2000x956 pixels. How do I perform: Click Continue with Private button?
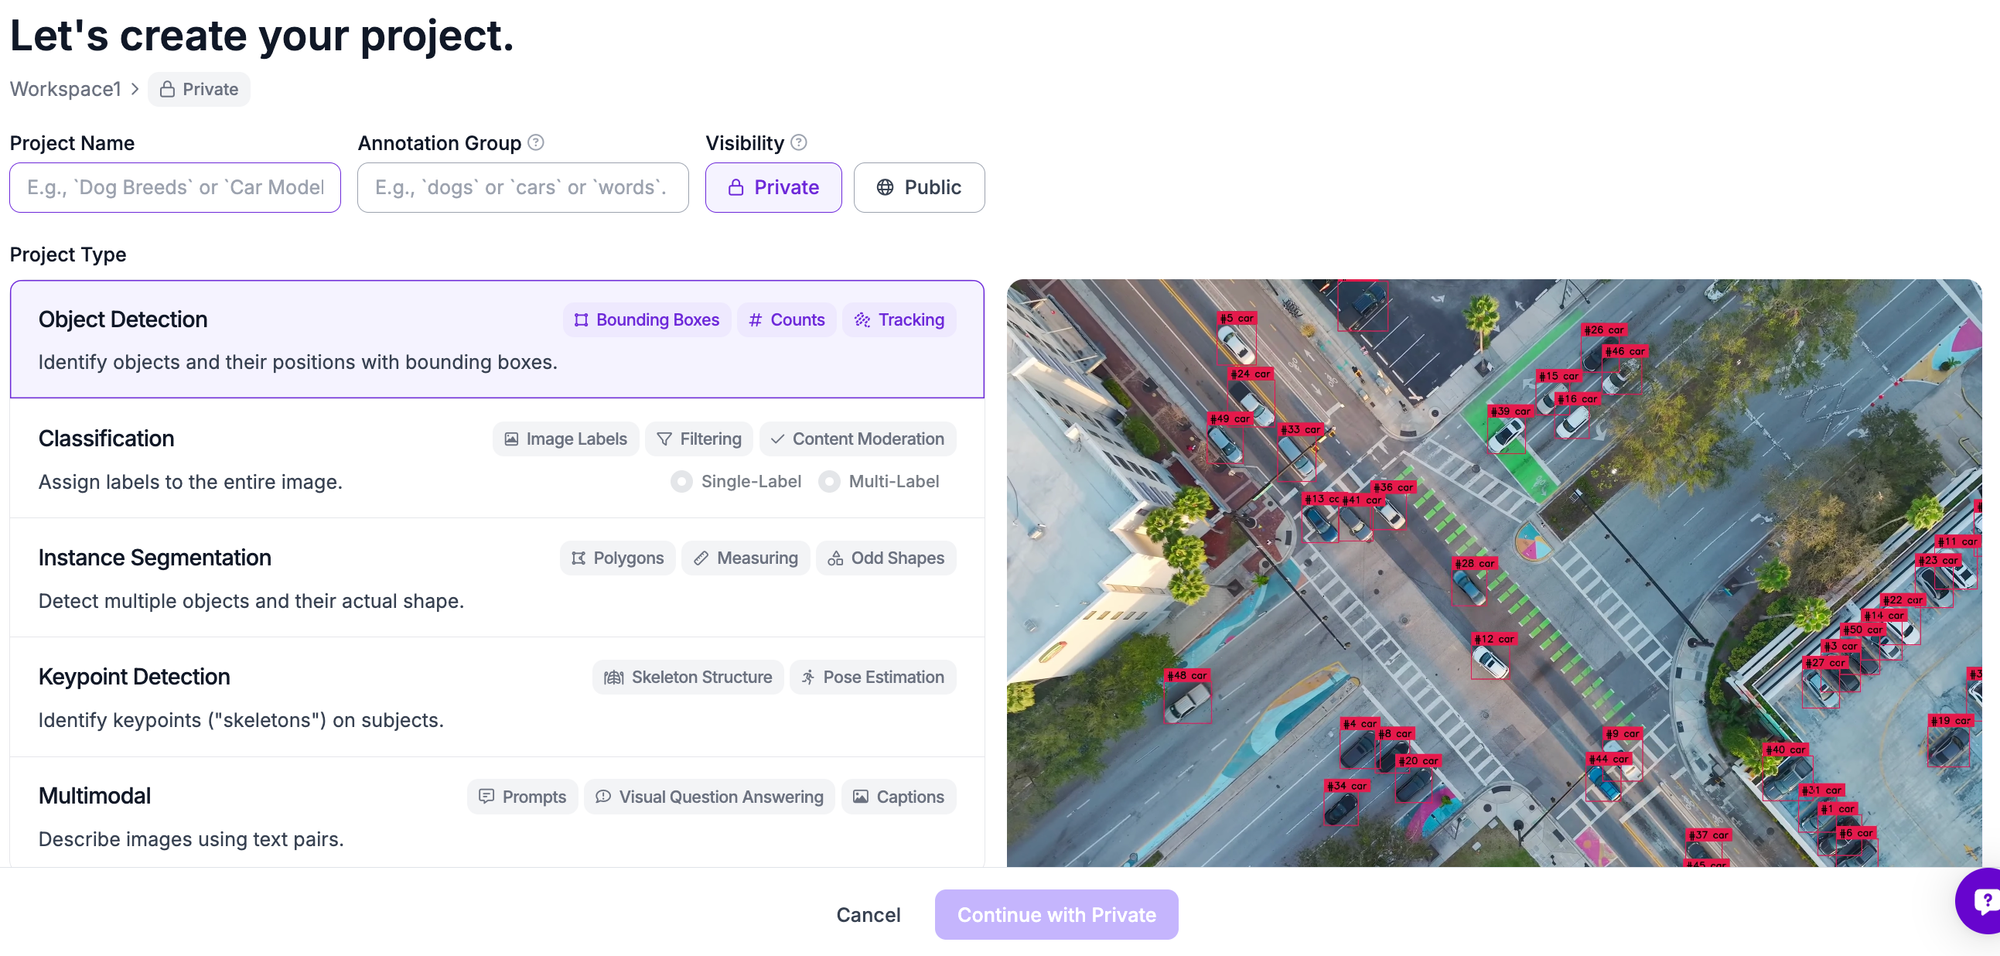click(x=1056, y=915)
